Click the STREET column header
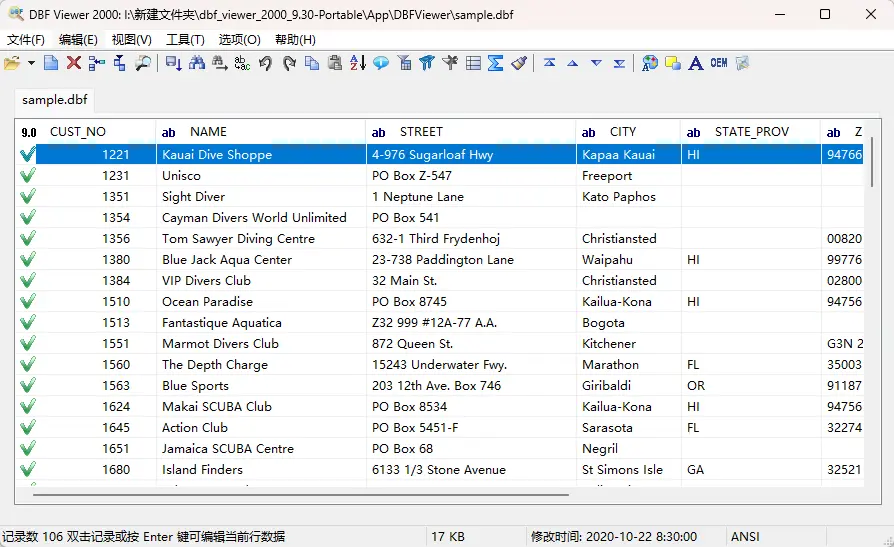 (470, 132)
